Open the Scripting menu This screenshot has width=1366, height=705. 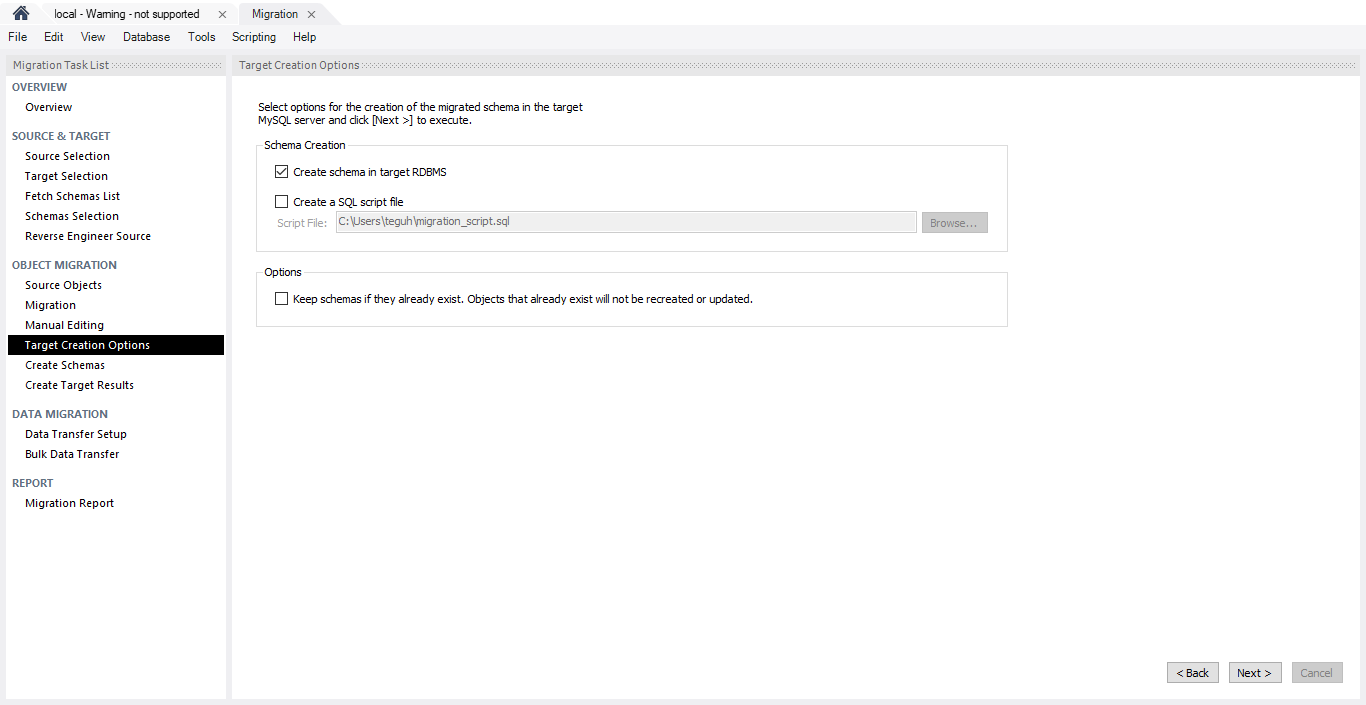pos(253,37)
